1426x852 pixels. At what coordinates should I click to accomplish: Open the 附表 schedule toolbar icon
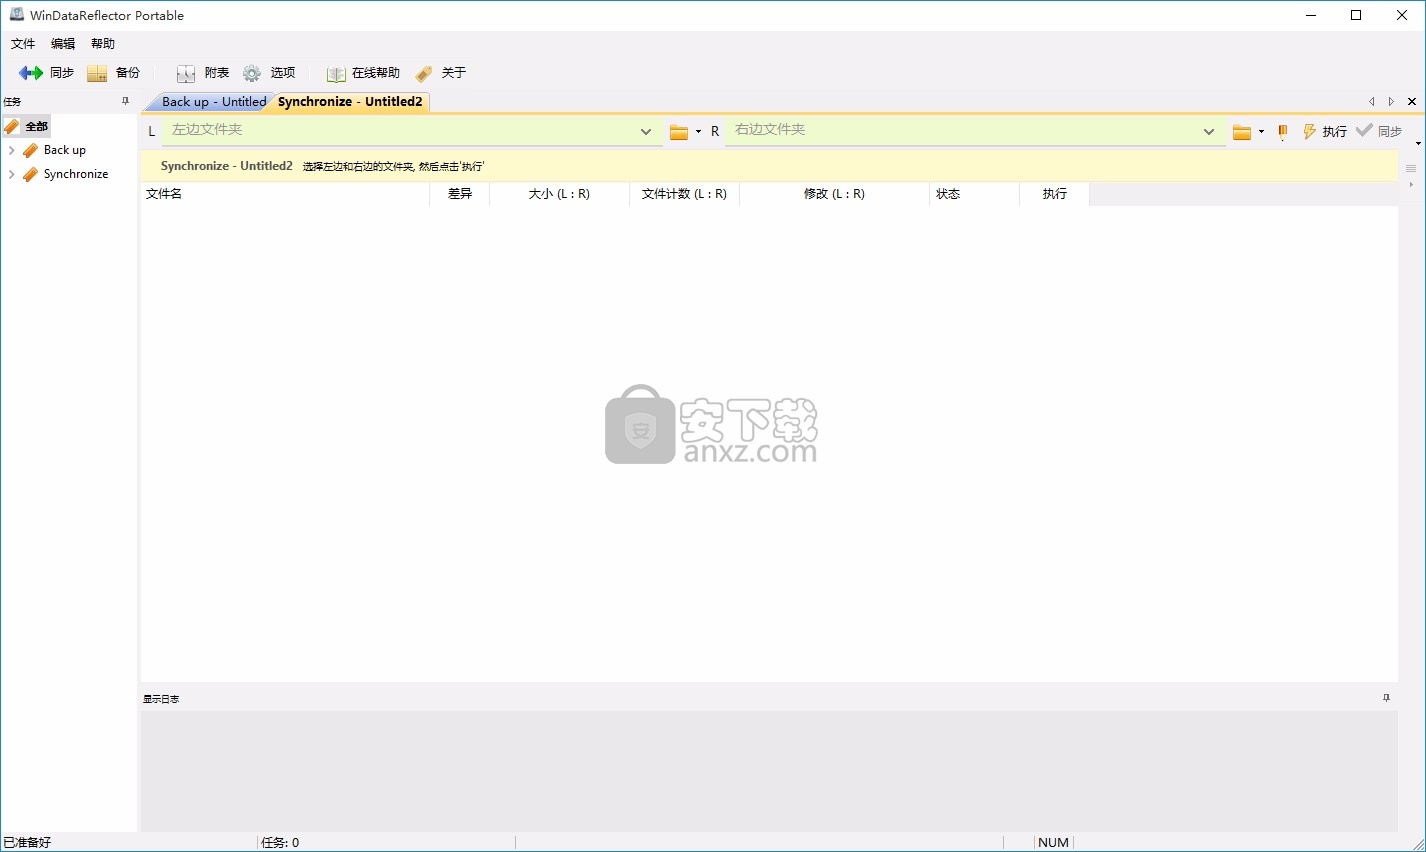point(186,73)
